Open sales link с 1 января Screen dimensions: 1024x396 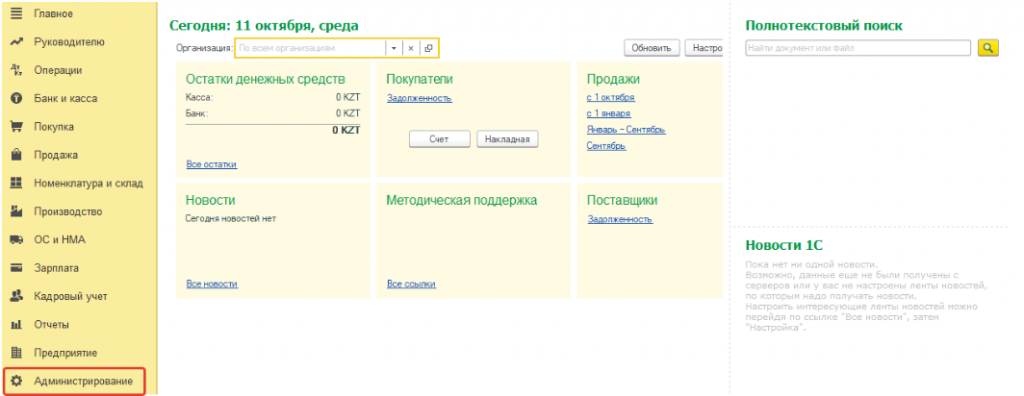click(x=609, y=114)
